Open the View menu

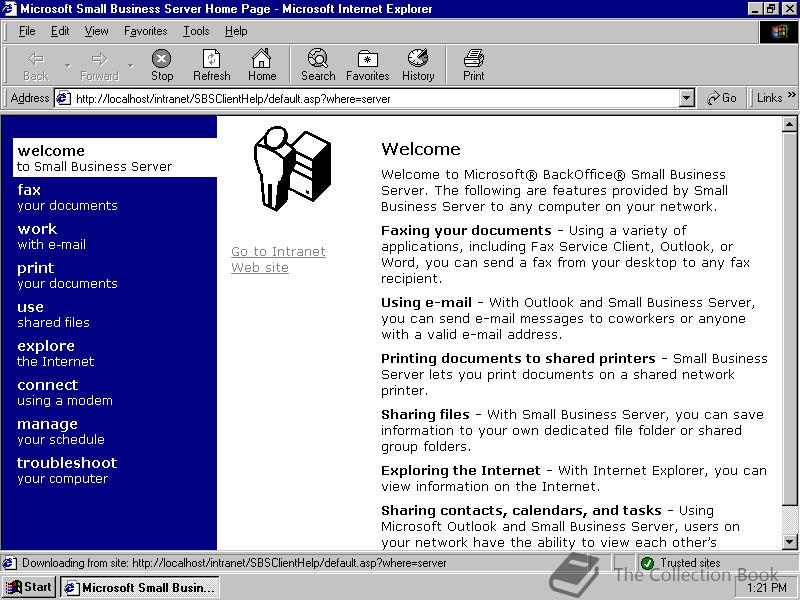pos(96,31)
